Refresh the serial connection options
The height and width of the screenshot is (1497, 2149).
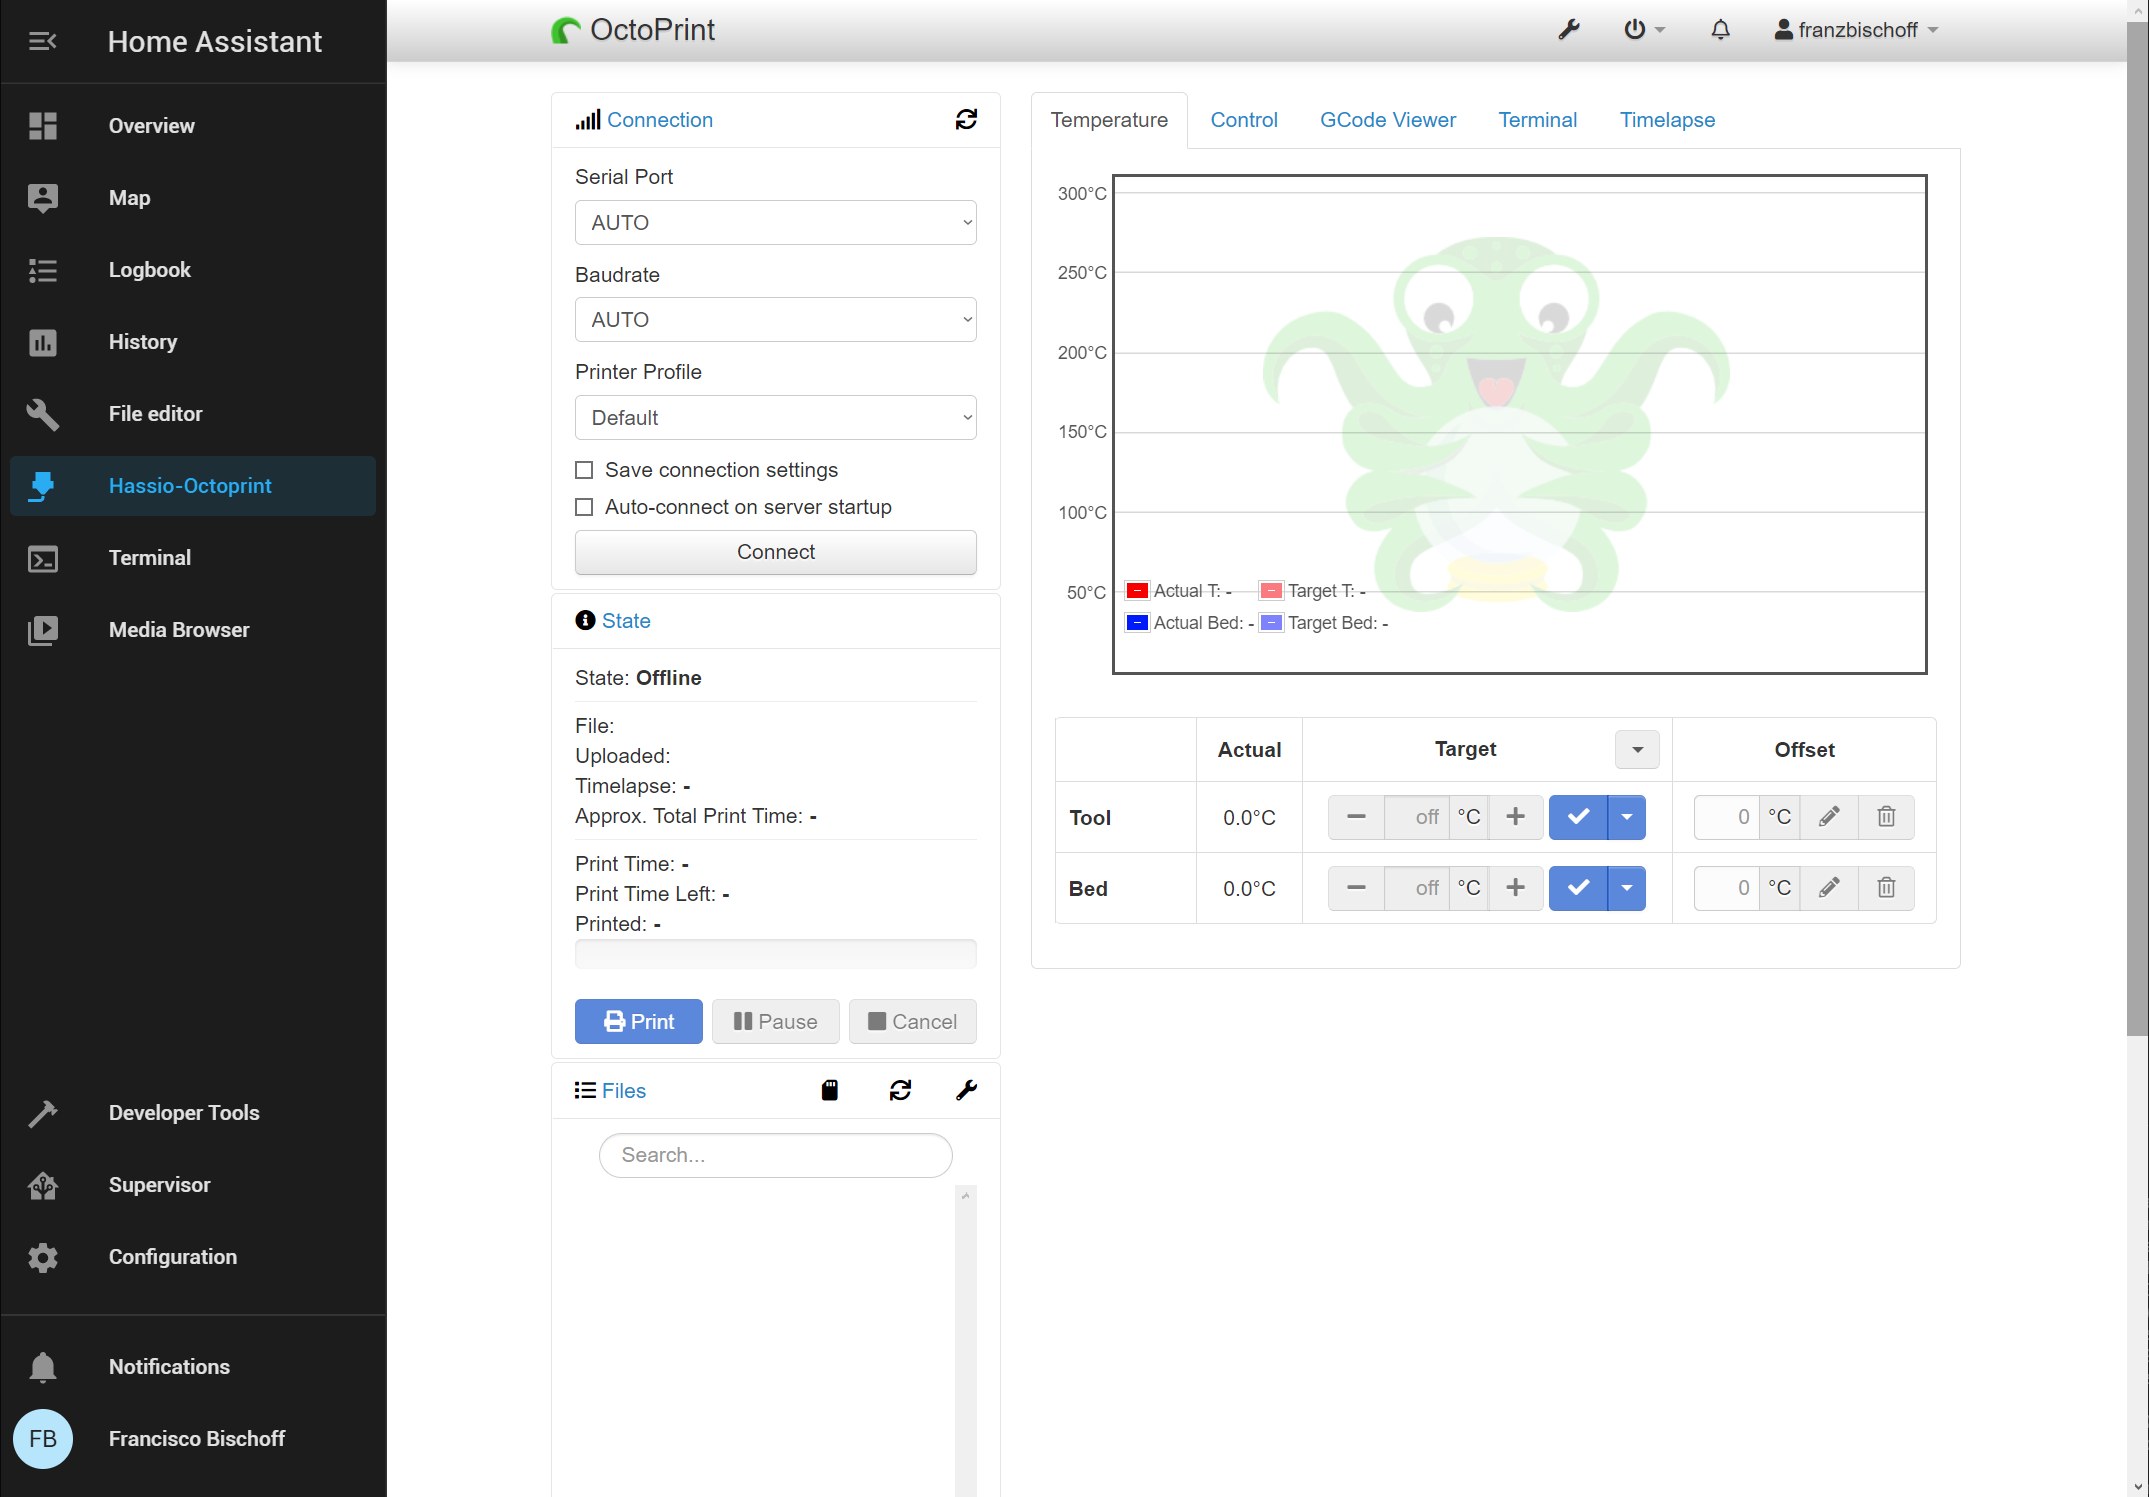tap(966, 120)
